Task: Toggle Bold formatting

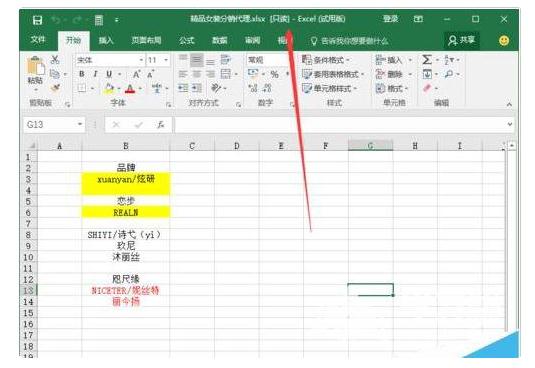Action: [82, 74]
